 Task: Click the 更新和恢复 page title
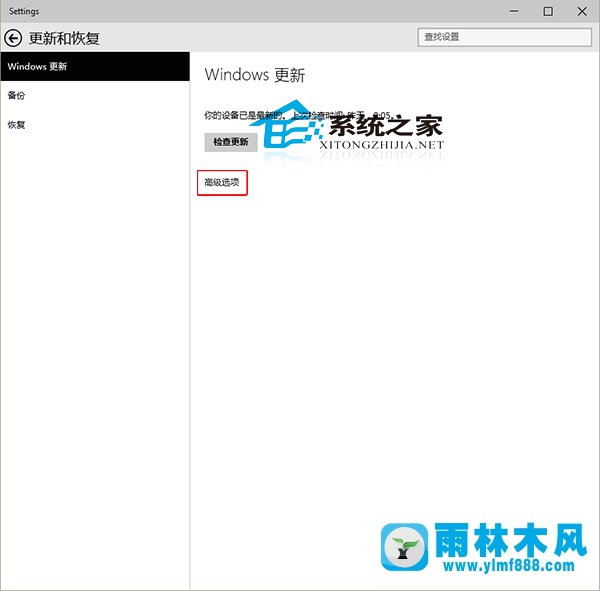pos(64,38)
